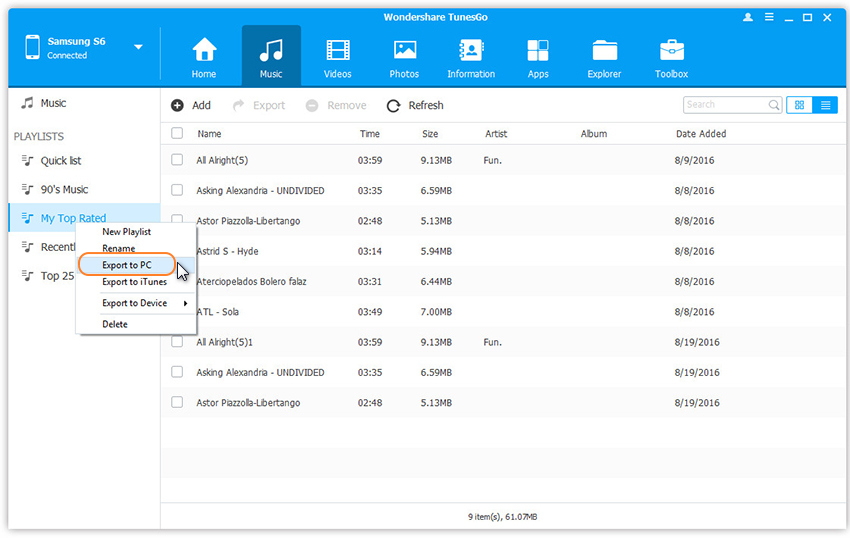Sort by the Artist column header
This screenshot has width=850, height=538.
click(496, 133)
